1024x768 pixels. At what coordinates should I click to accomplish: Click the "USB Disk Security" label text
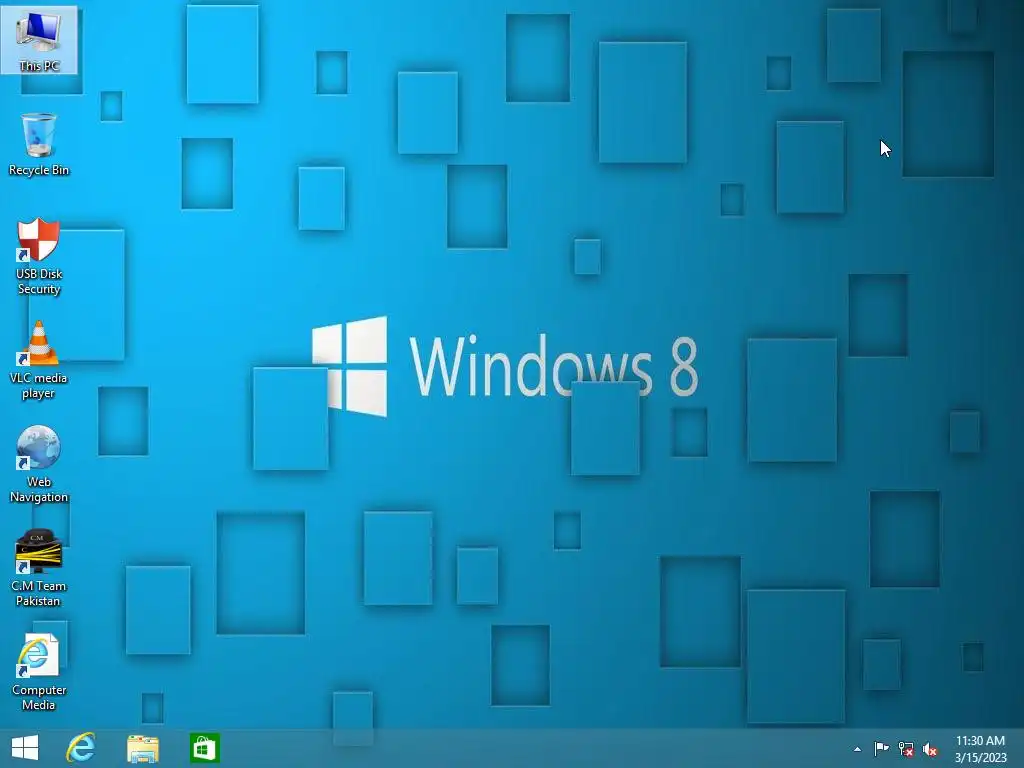39,281
